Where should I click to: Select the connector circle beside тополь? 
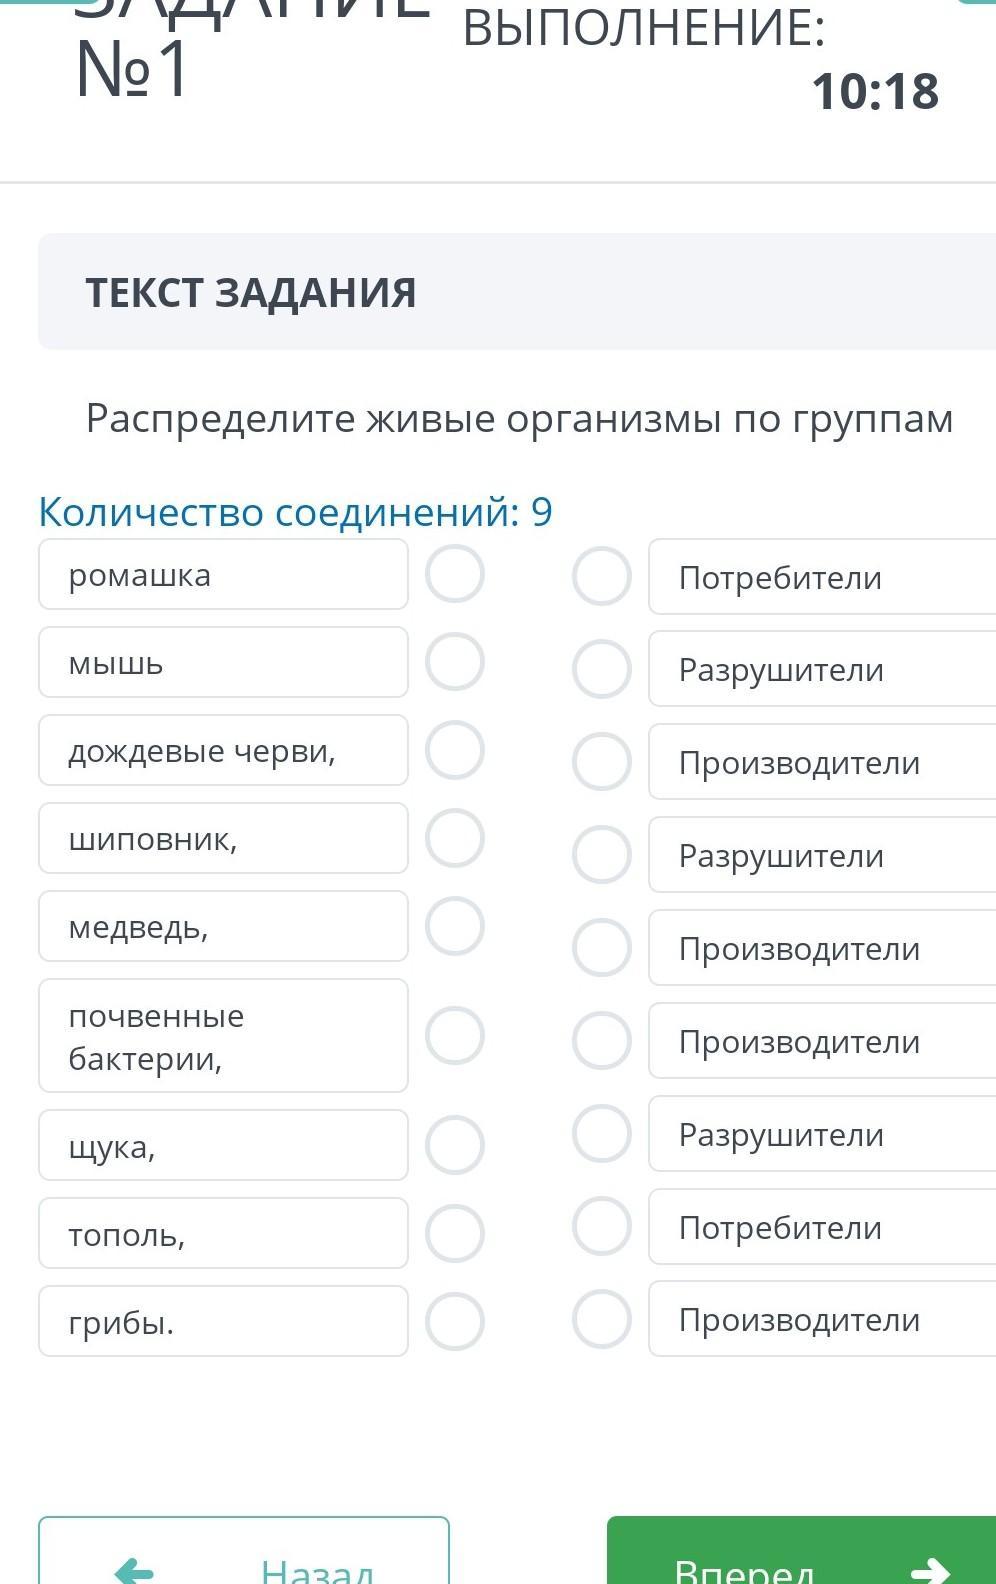pos(455,1233)
